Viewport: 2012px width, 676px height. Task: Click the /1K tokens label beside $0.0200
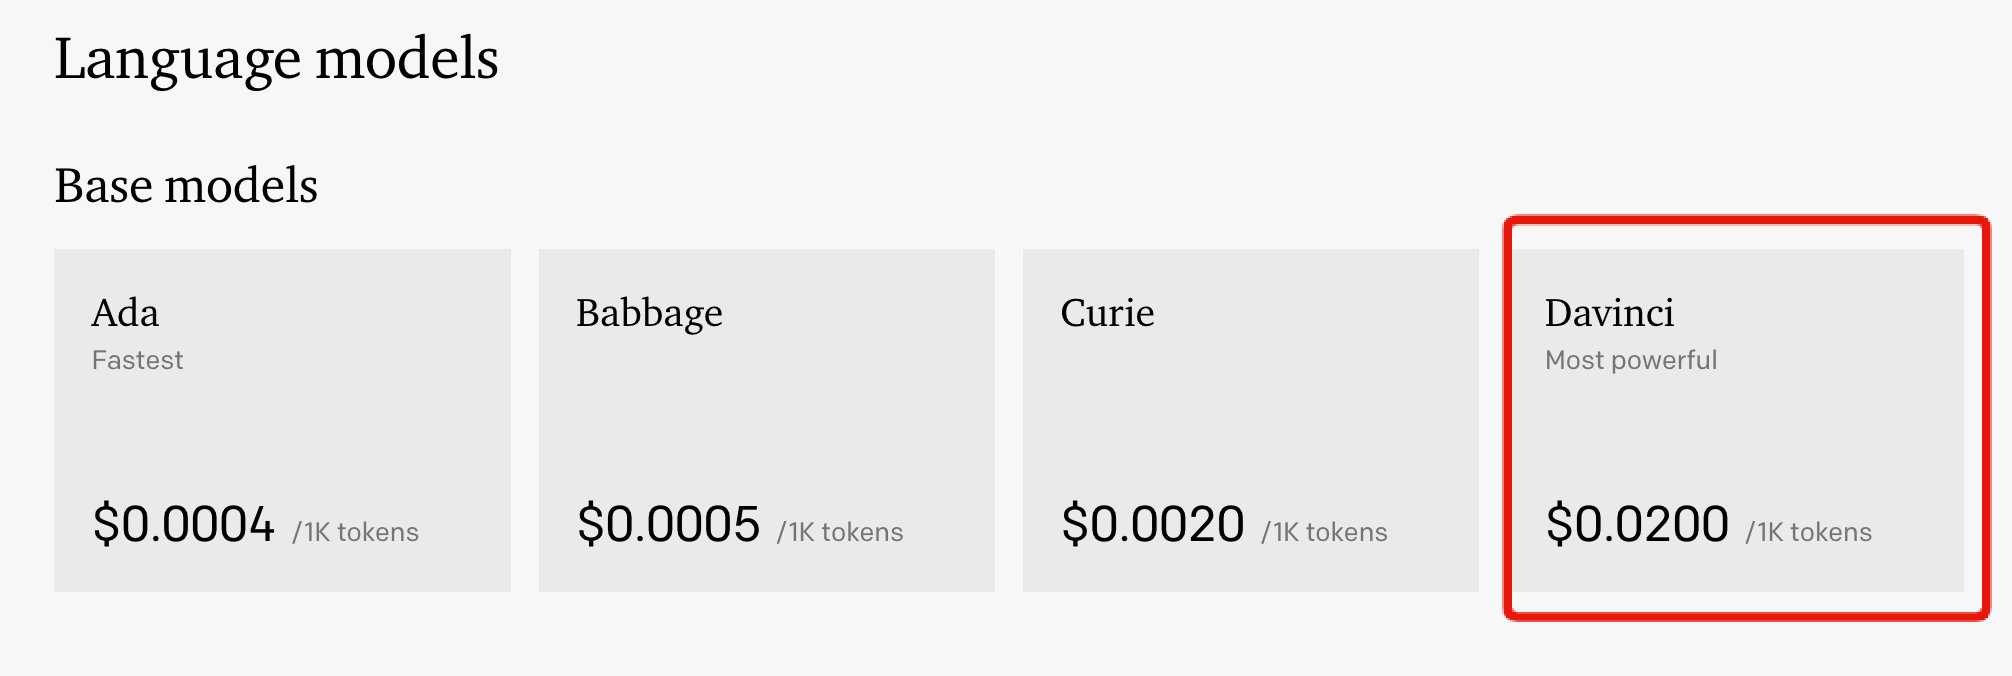click(1809, 532)
